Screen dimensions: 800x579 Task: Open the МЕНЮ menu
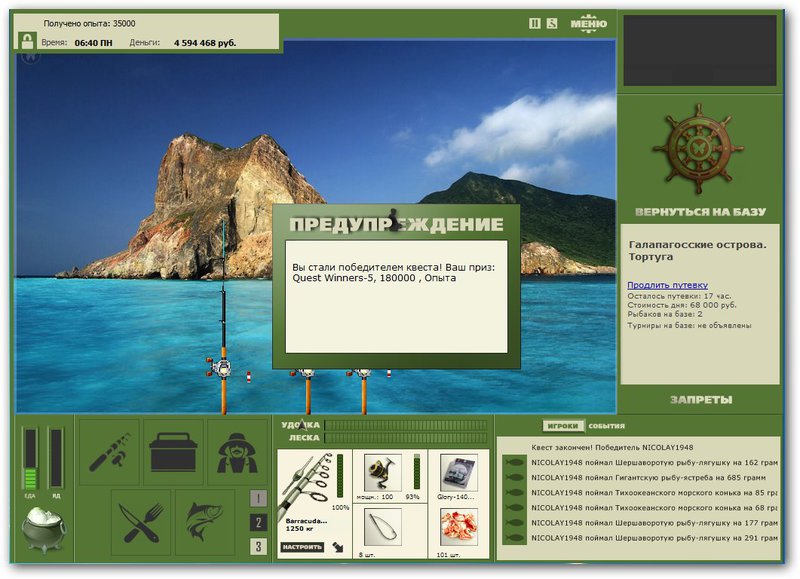coord(588,23)
